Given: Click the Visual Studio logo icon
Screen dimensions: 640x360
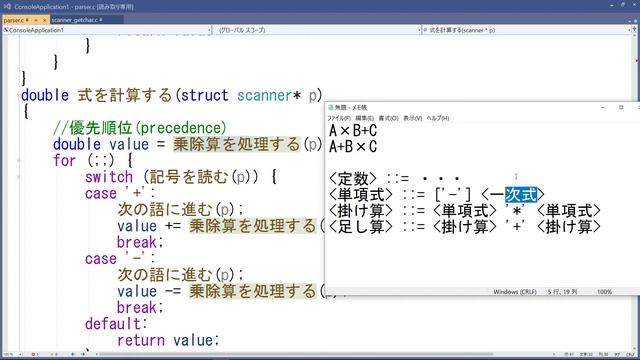Looking at the screenshot, I should pos(7,7).
